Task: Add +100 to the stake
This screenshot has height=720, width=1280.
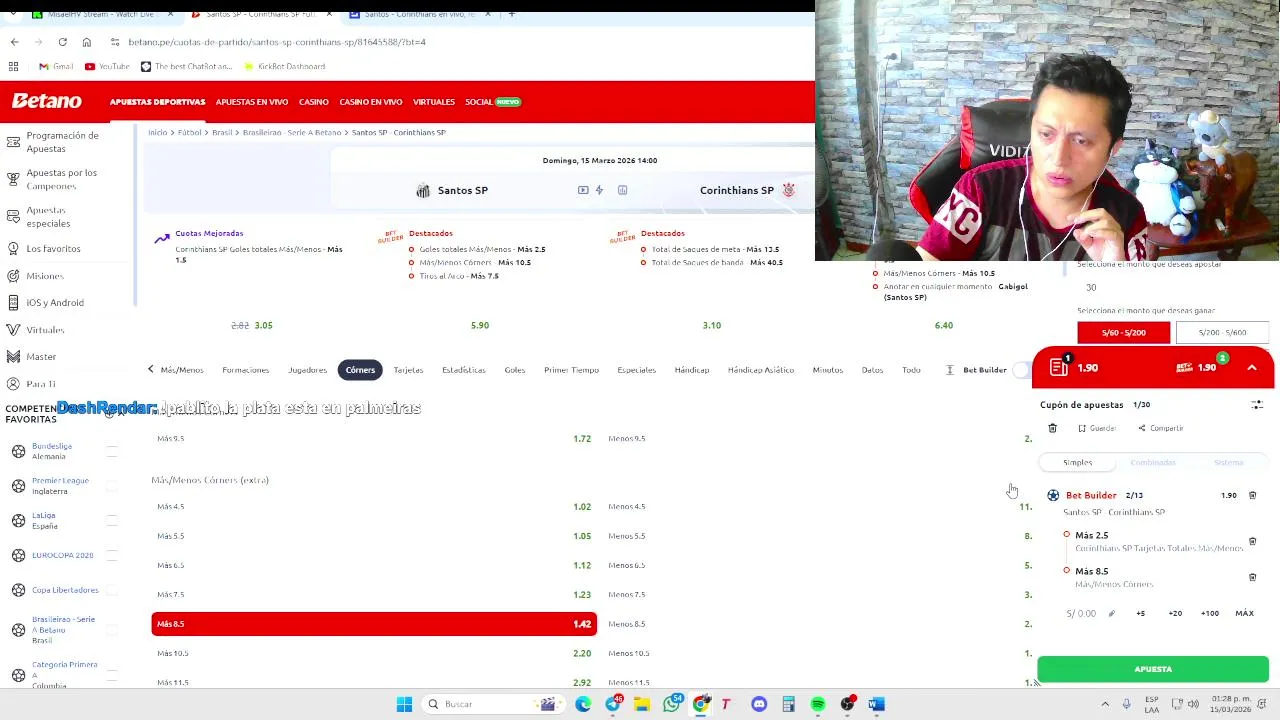Action: tap(1210, 613)
